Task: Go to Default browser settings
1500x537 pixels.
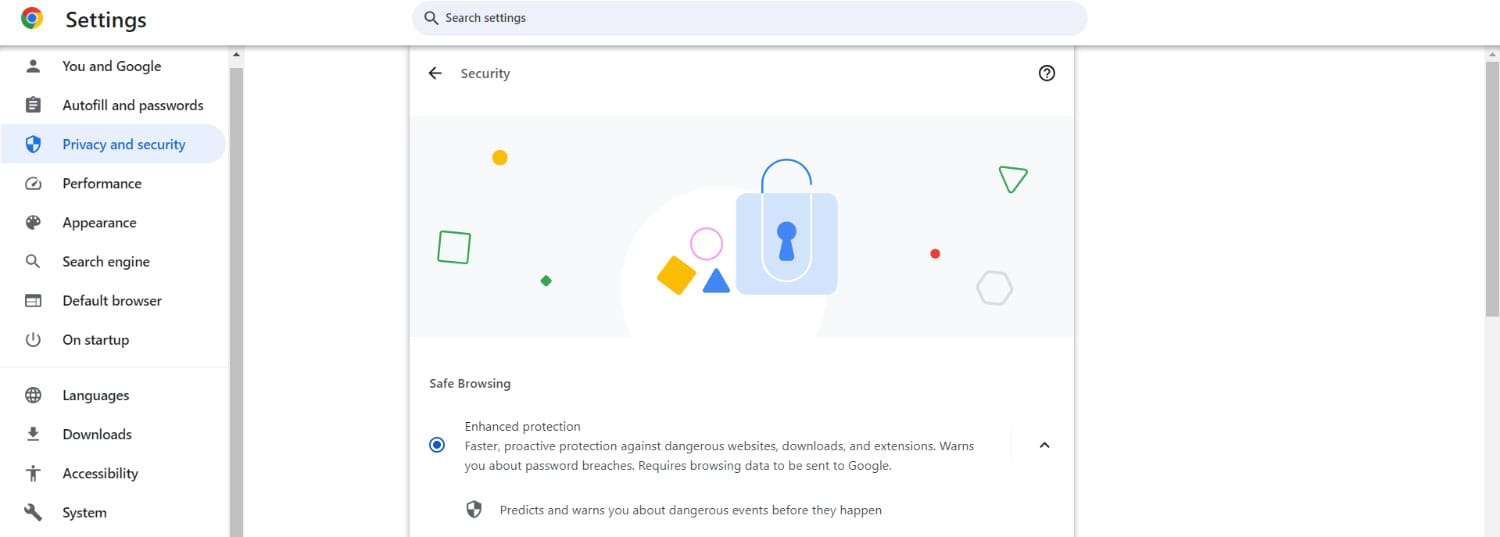Action: click(x=113, y=300)
